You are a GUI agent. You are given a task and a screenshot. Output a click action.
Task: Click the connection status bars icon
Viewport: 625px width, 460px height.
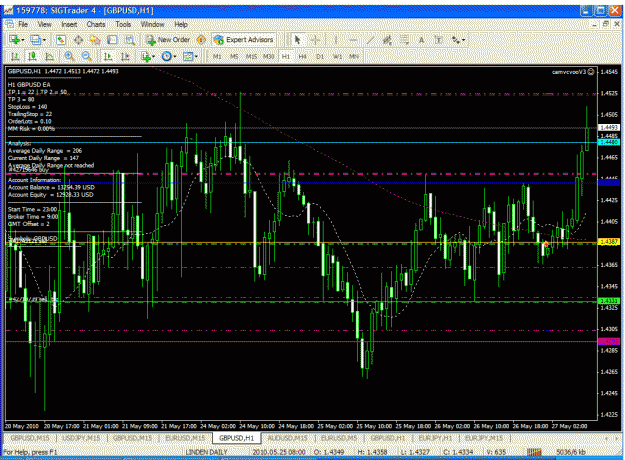[535, 452]
